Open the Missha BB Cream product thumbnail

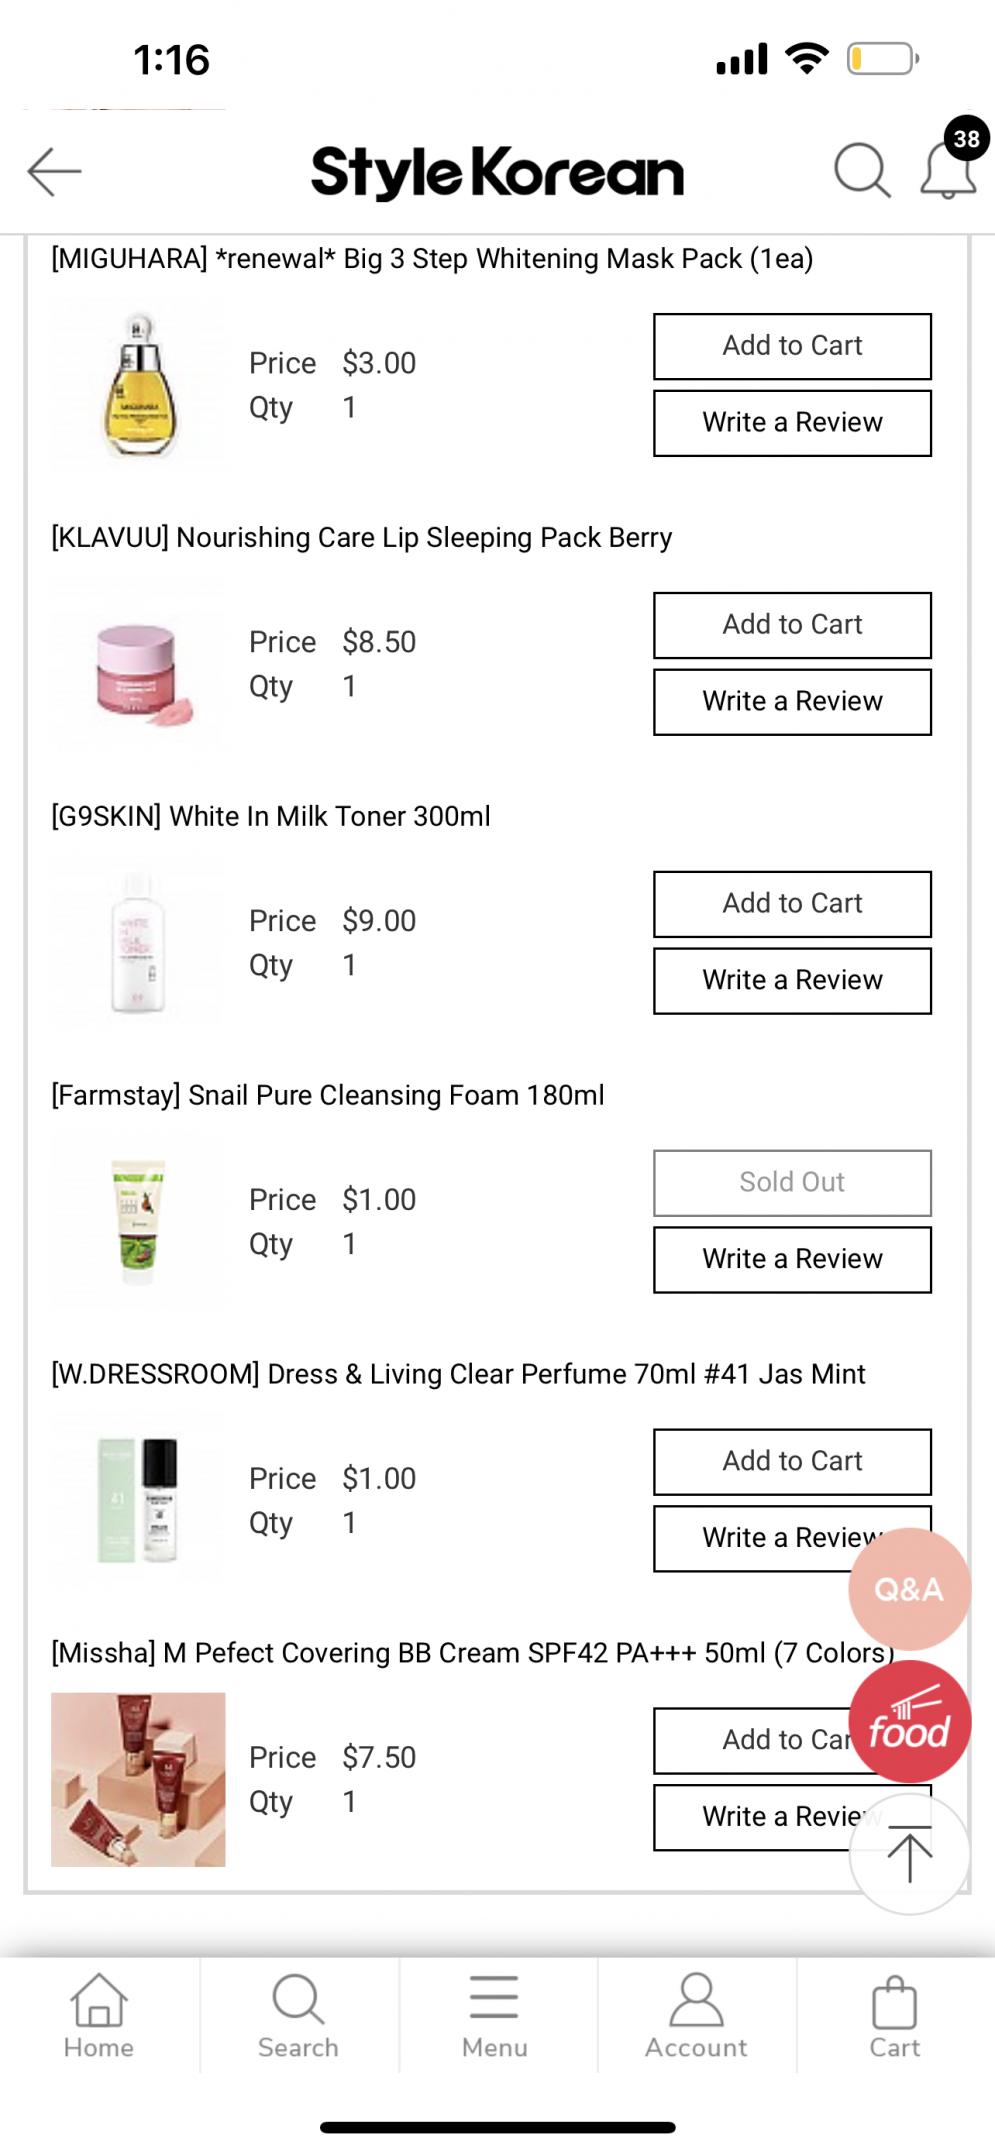click(138, 1779)
